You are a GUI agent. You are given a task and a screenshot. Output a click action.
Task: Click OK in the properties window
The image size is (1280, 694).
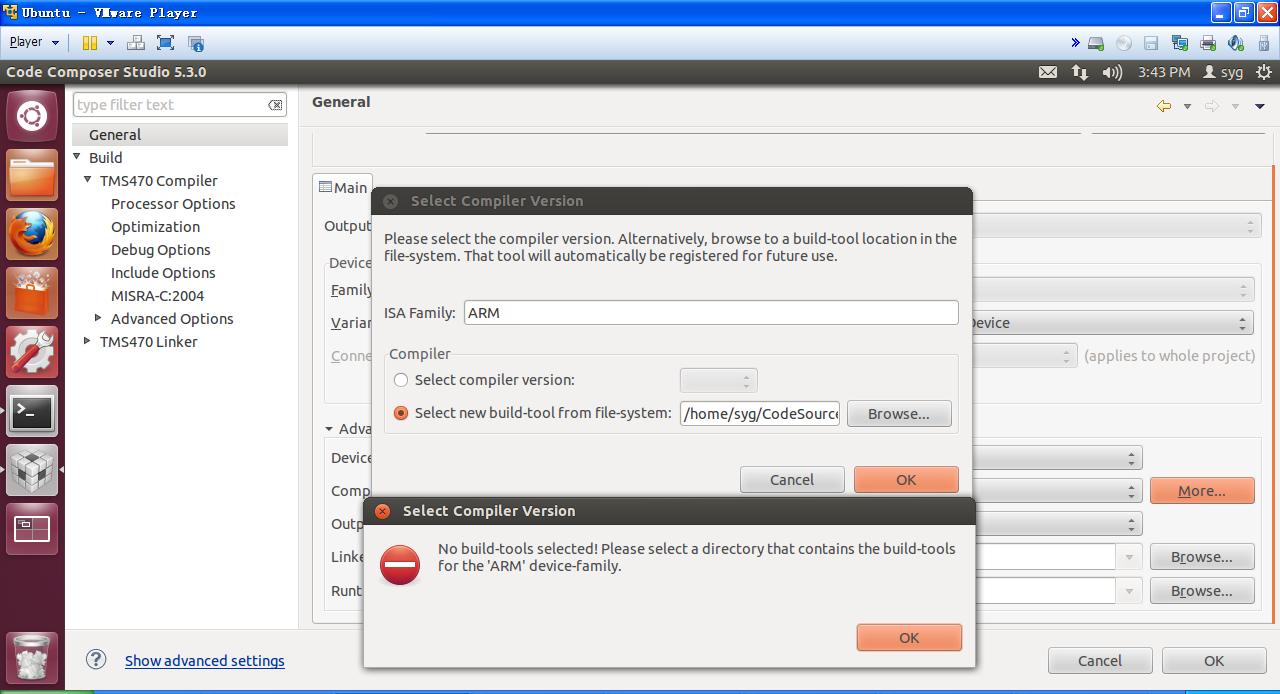point(1214,661)
